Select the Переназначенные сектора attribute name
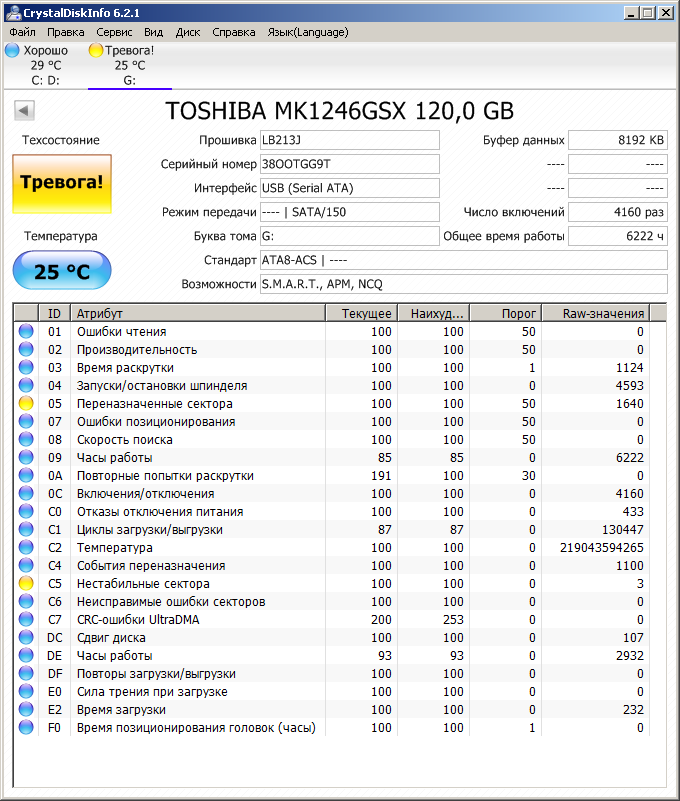The image size is (680, 801). coord(155,404)
